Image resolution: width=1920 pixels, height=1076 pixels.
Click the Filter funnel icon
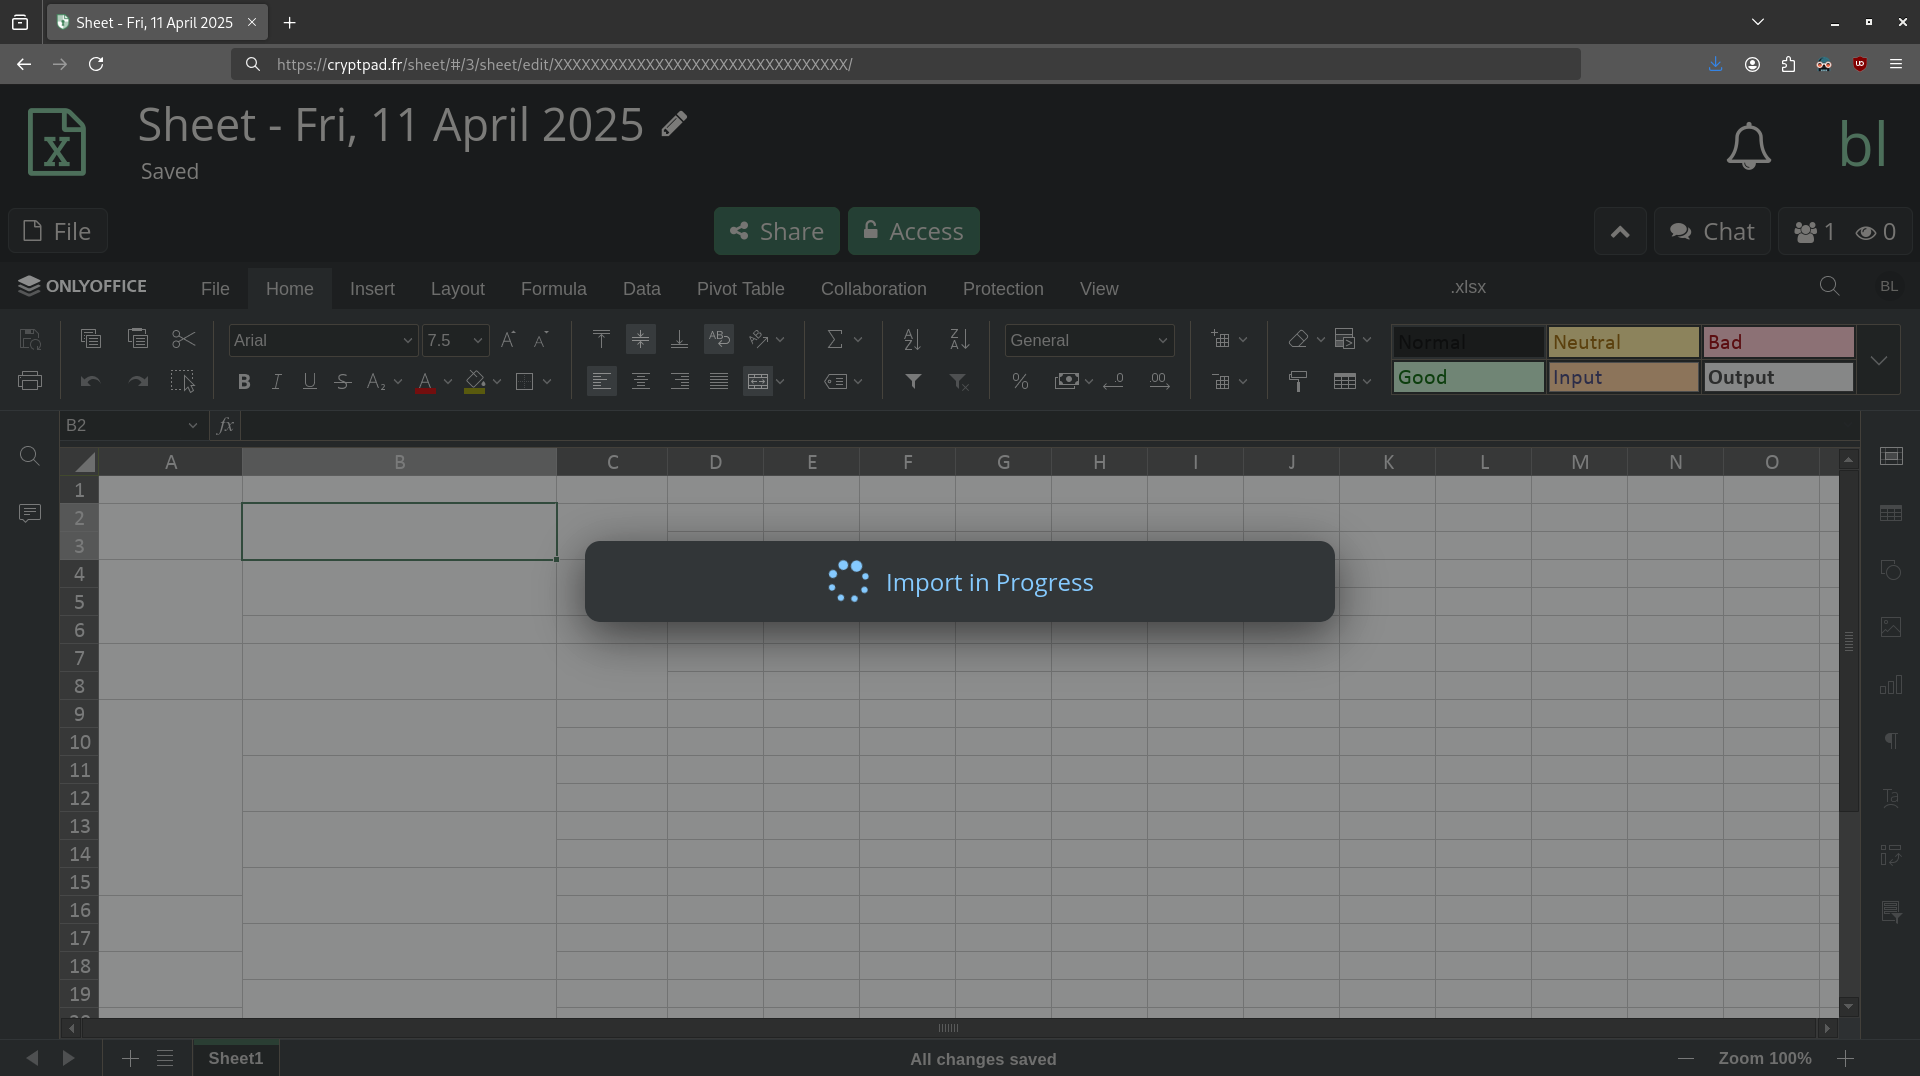tap(913, 381)
